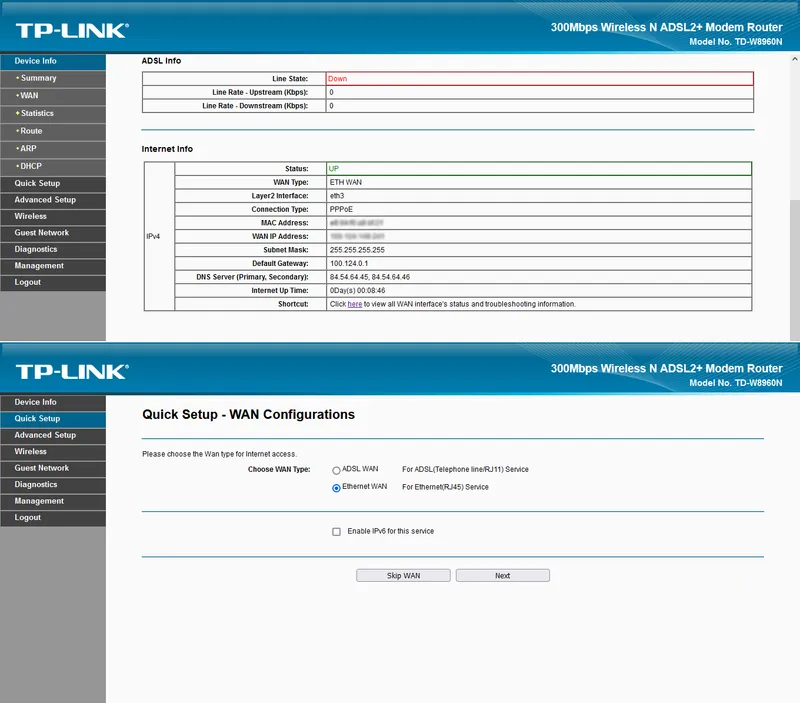The height and width of the screenshot is (703, 800).
Task: Click 'Quick Setup - WAN Configurations' heading
Action: pyautogui.click(x=248, y=414)
